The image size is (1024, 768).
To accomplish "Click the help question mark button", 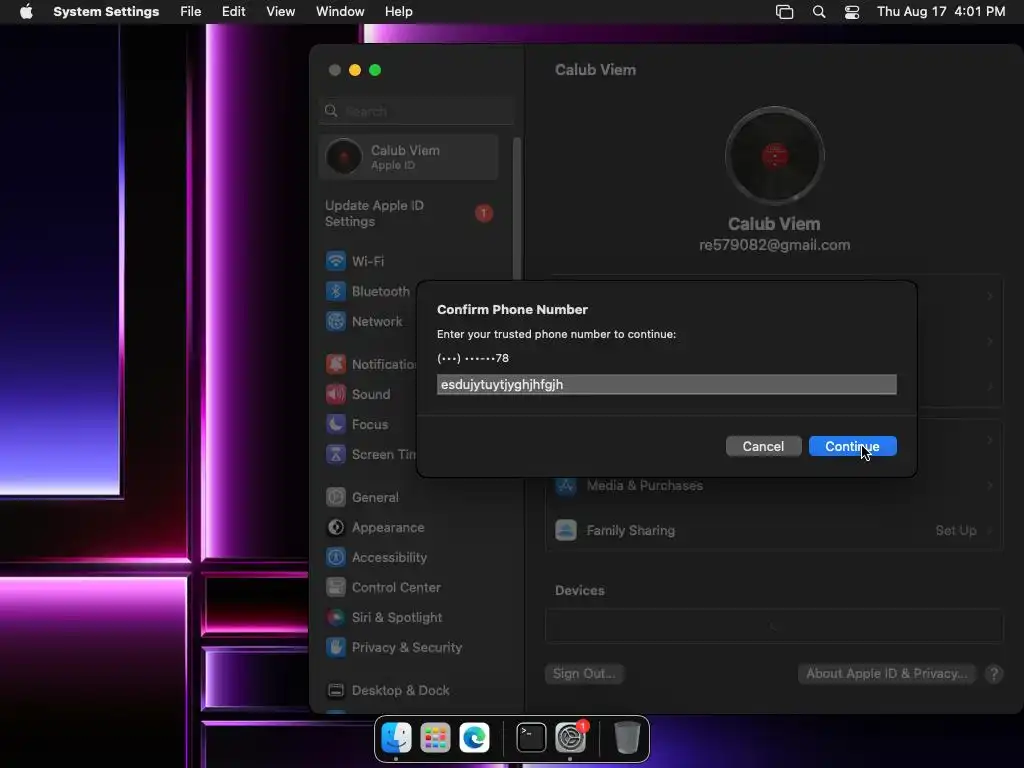I will pyautogui.click(x=994, y=674).
